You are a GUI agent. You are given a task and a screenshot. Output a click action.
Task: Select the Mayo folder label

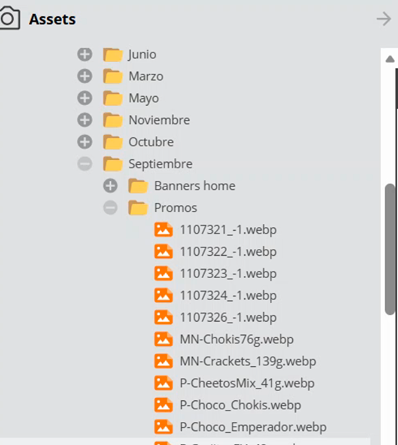(144, 99)
